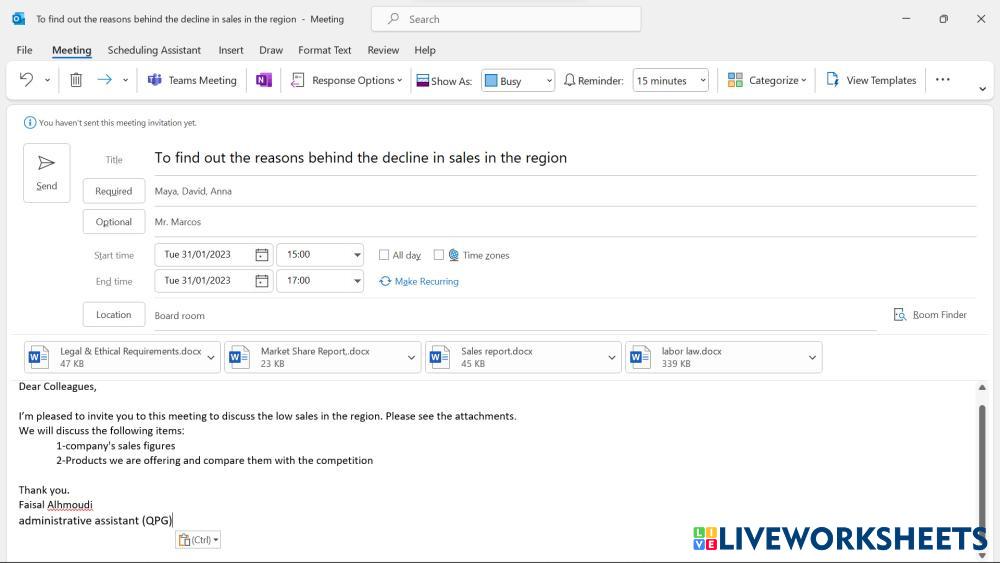Viewport: 1000px width, 563px height.
Task: Click the Send envelope button
Action: pos(47,172)
